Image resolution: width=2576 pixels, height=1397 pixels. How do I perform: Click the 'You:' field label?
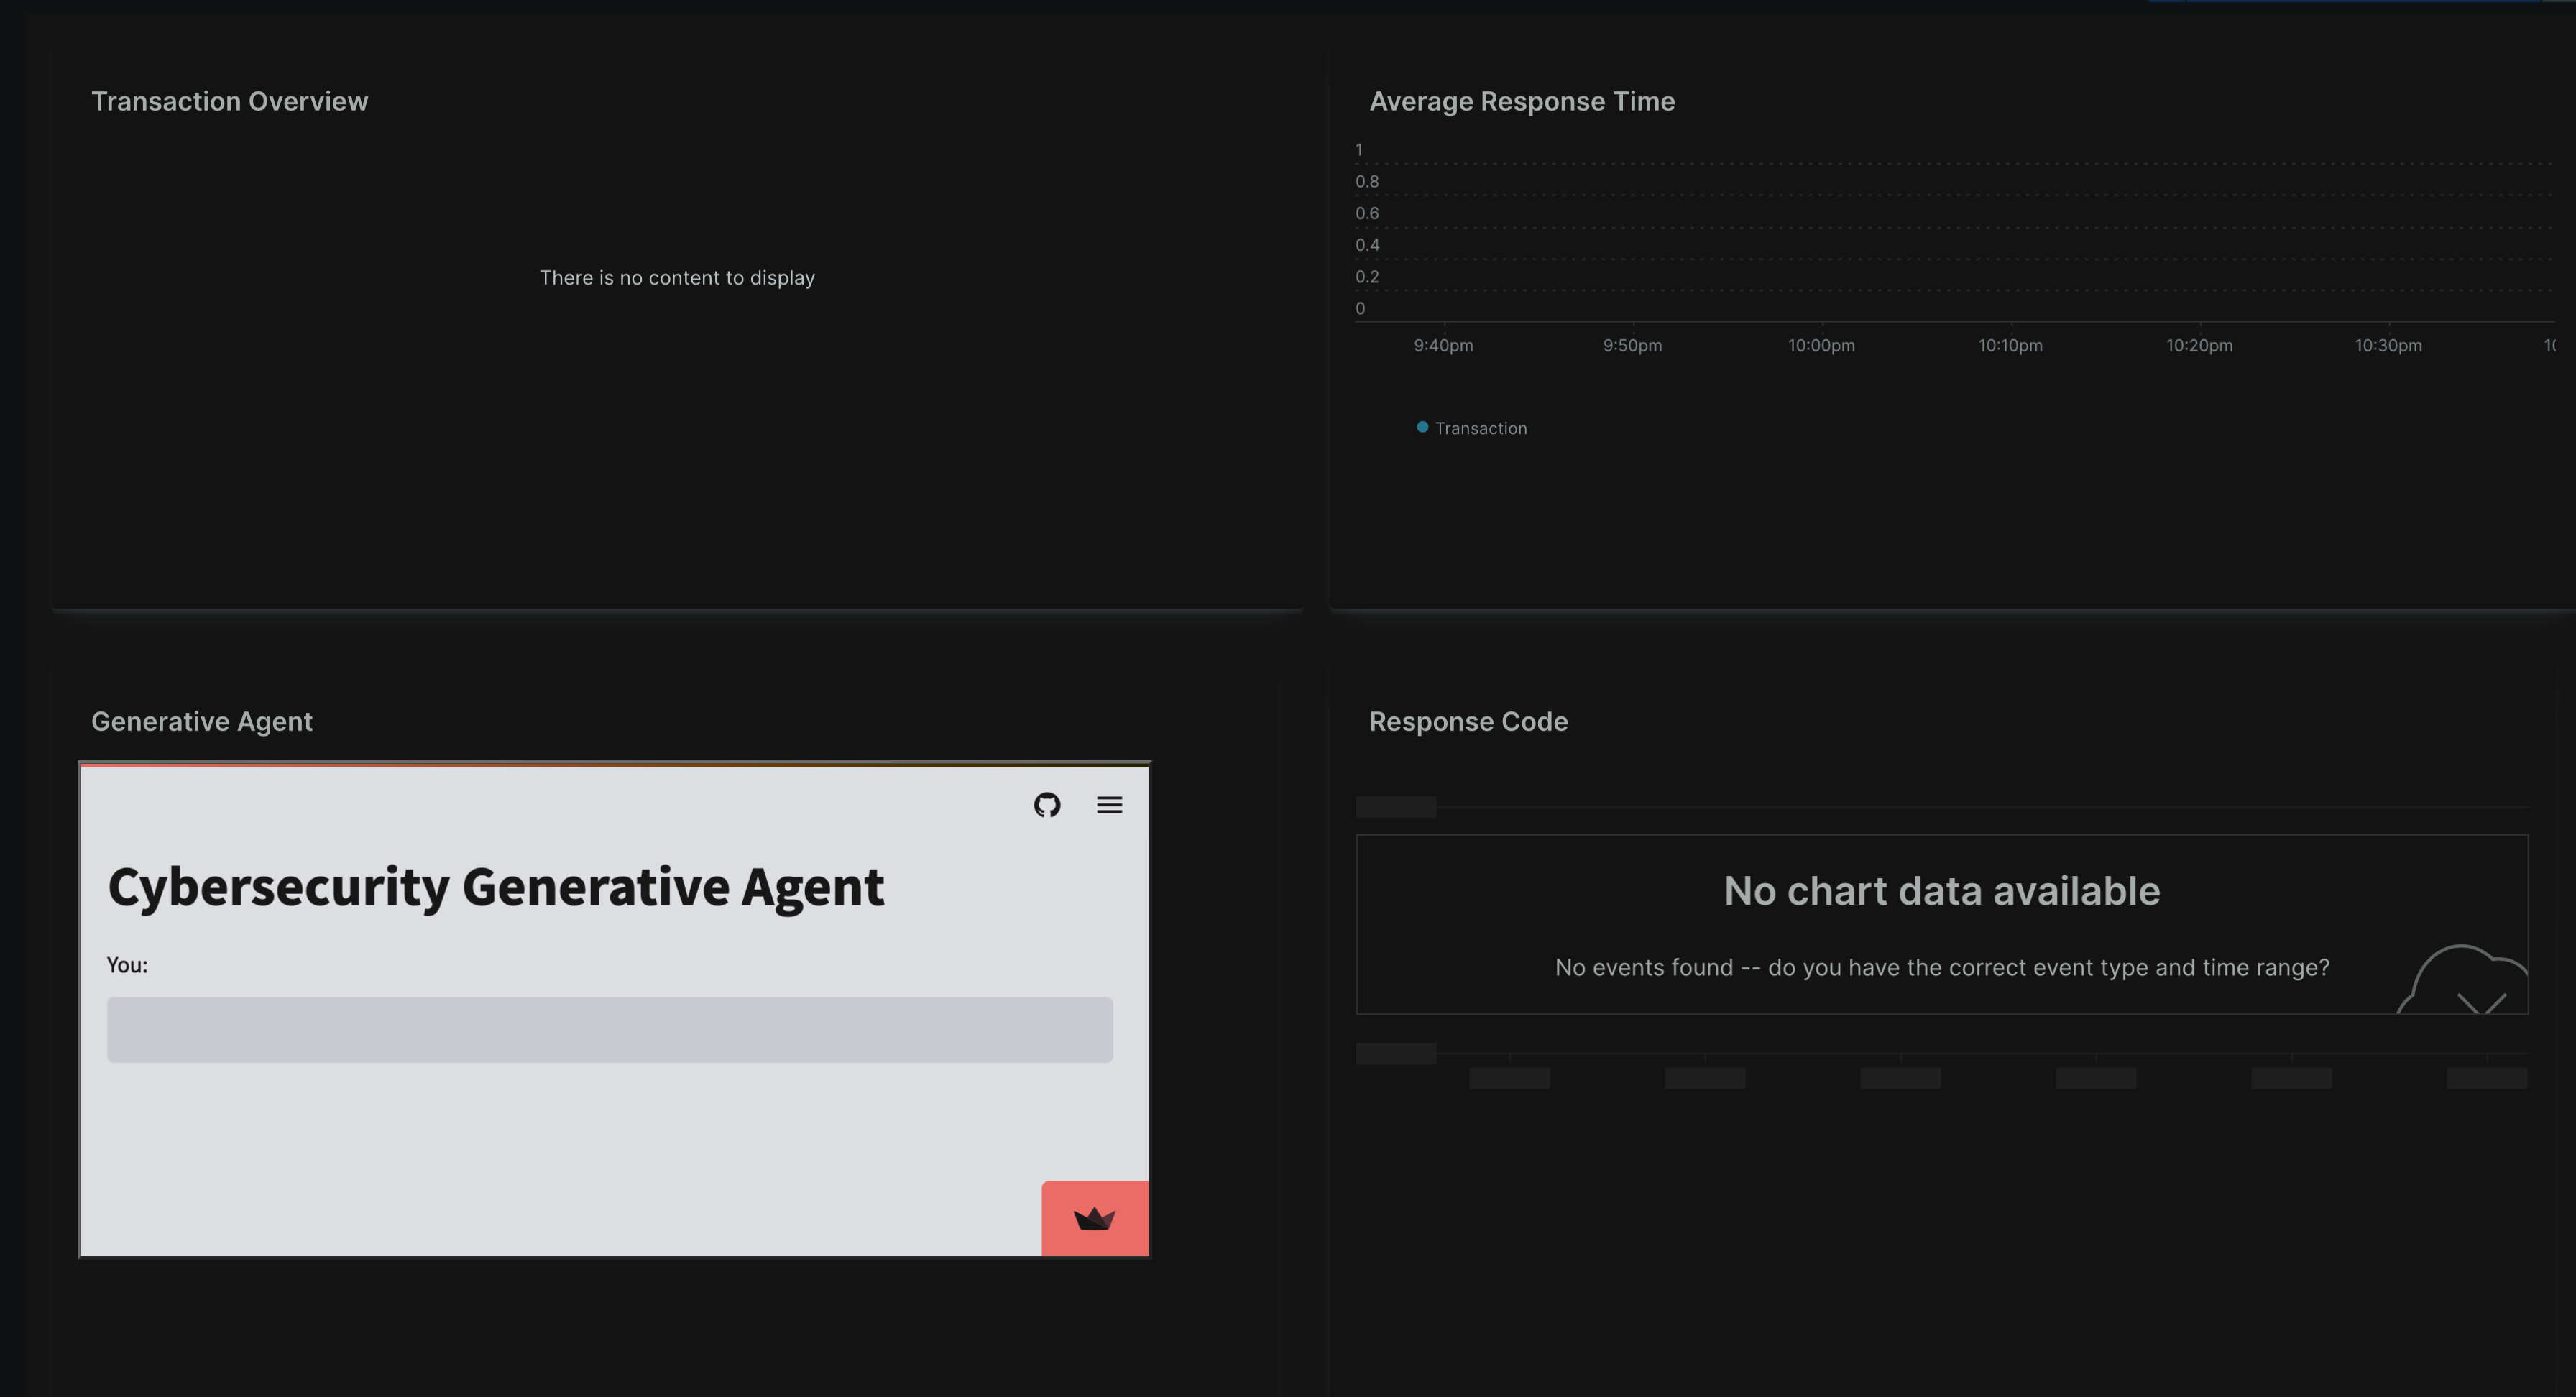[127, 965]
